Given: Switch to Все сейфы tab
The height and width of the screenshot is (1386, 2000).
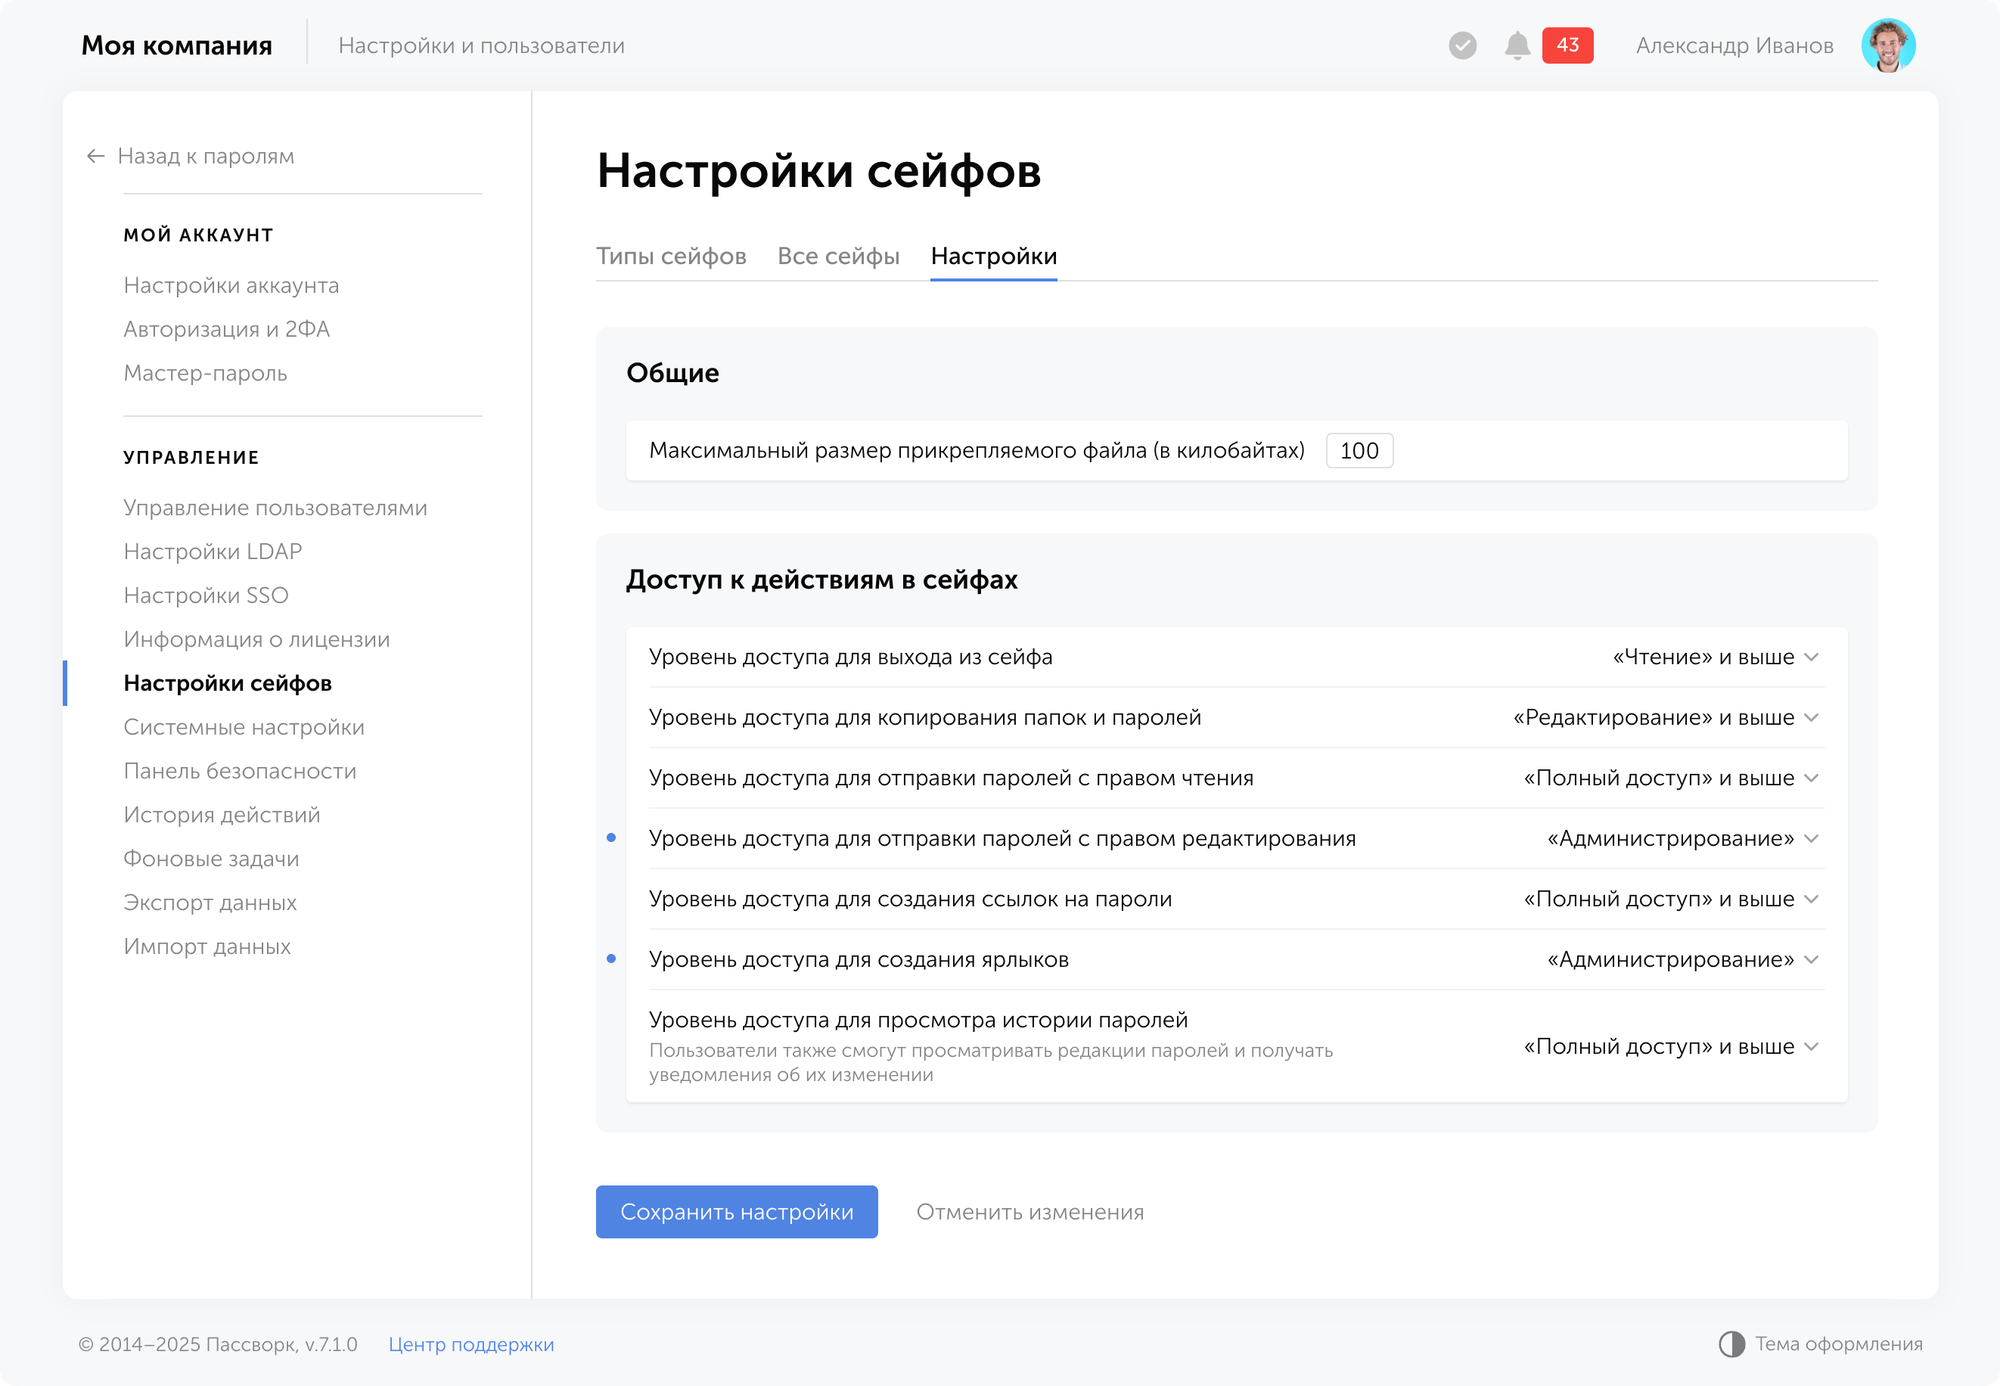Looking at the screenshot, I should coord(838,256).
